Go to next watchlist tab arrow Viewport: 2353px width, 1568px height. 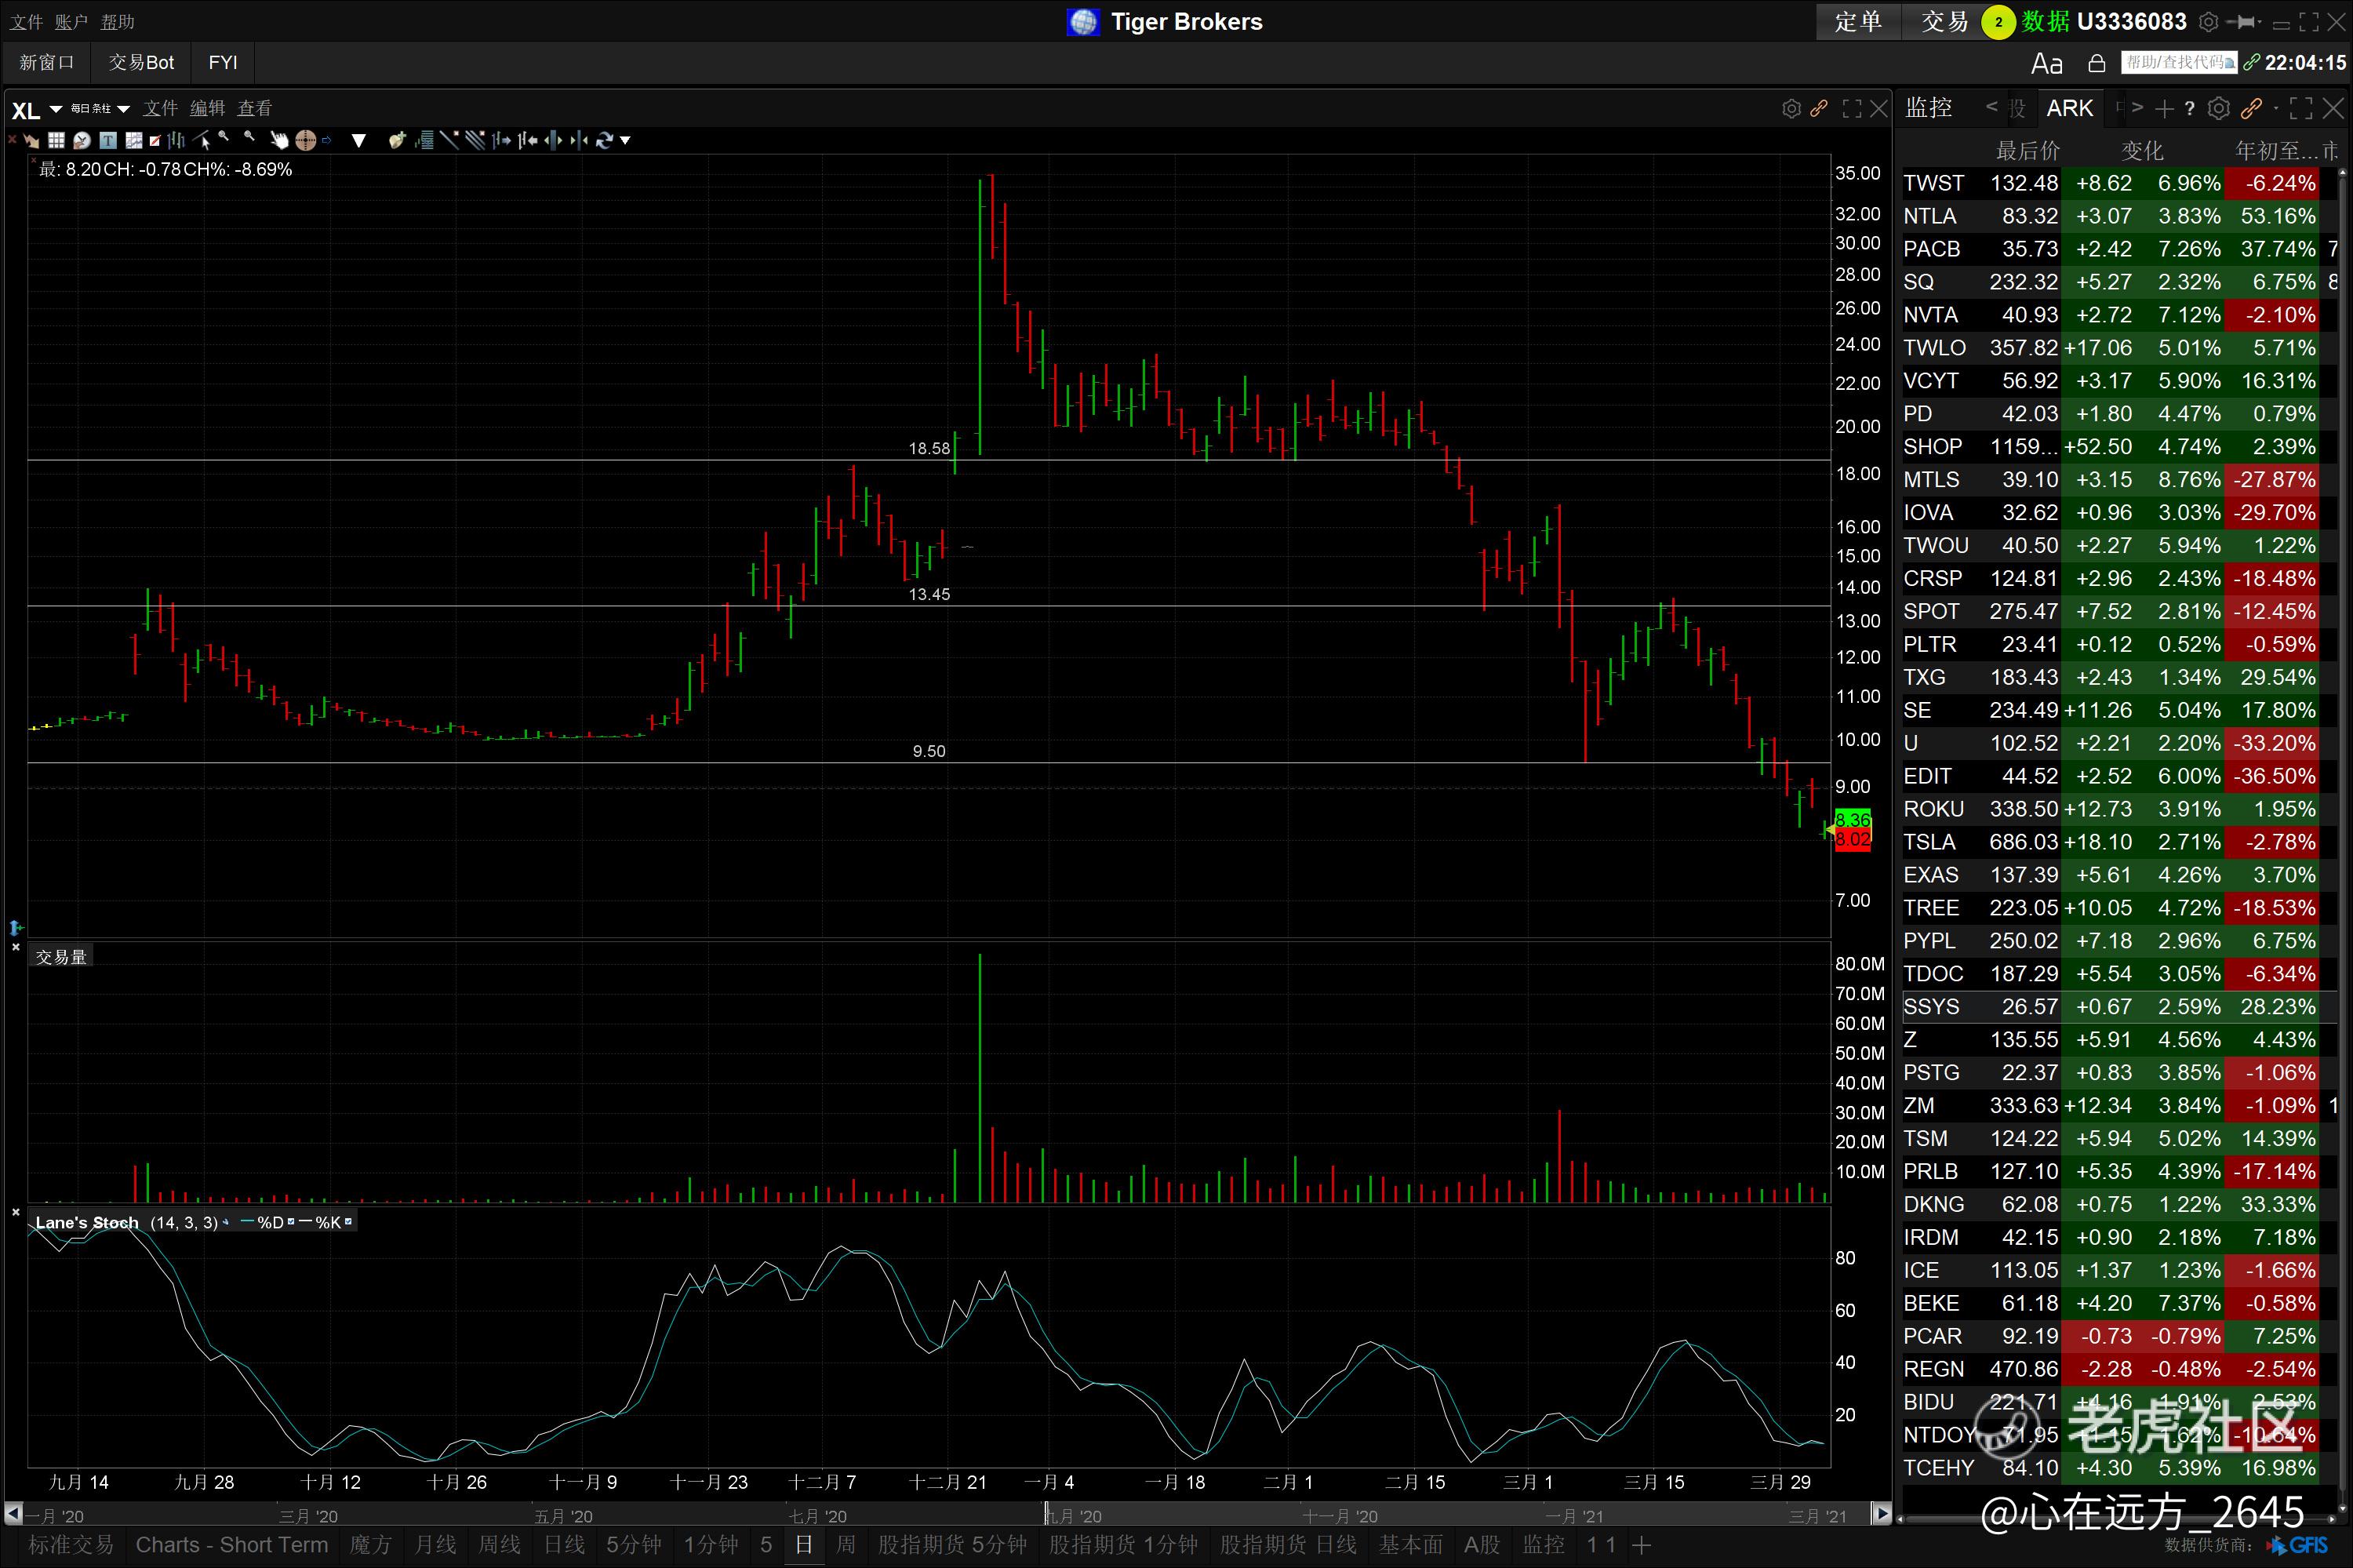click(x=2137, y=107)
